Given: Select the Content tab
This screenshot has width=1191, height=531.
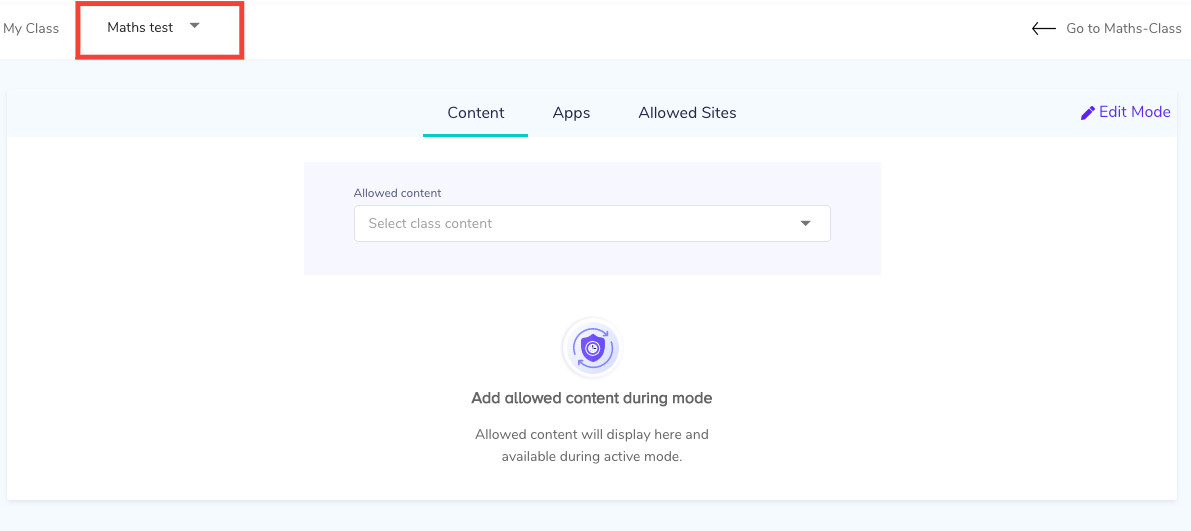Looking at the screenshot, I should tap(475, 112).
